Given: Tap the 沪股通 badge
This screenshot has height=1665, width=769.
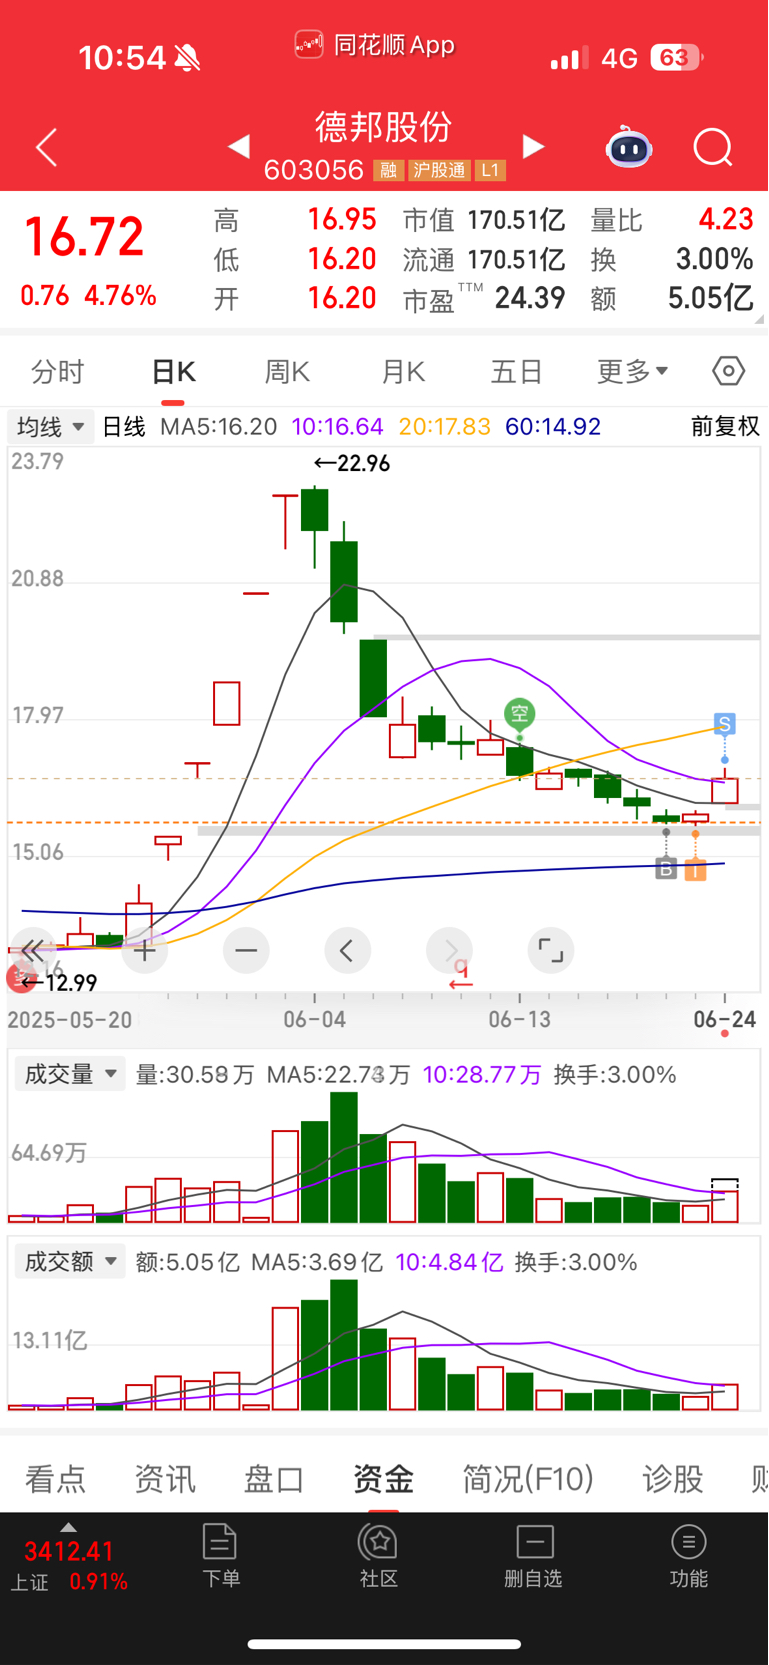Looking at the screenshot, I should tap(439, 171).
